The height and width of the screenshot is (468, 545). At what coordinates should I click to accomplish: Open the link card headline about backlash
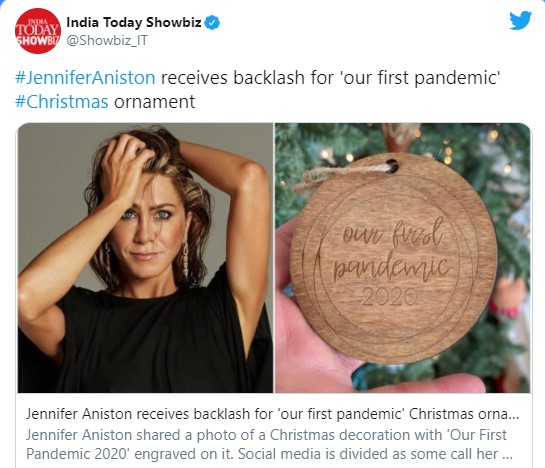point(272,414)
